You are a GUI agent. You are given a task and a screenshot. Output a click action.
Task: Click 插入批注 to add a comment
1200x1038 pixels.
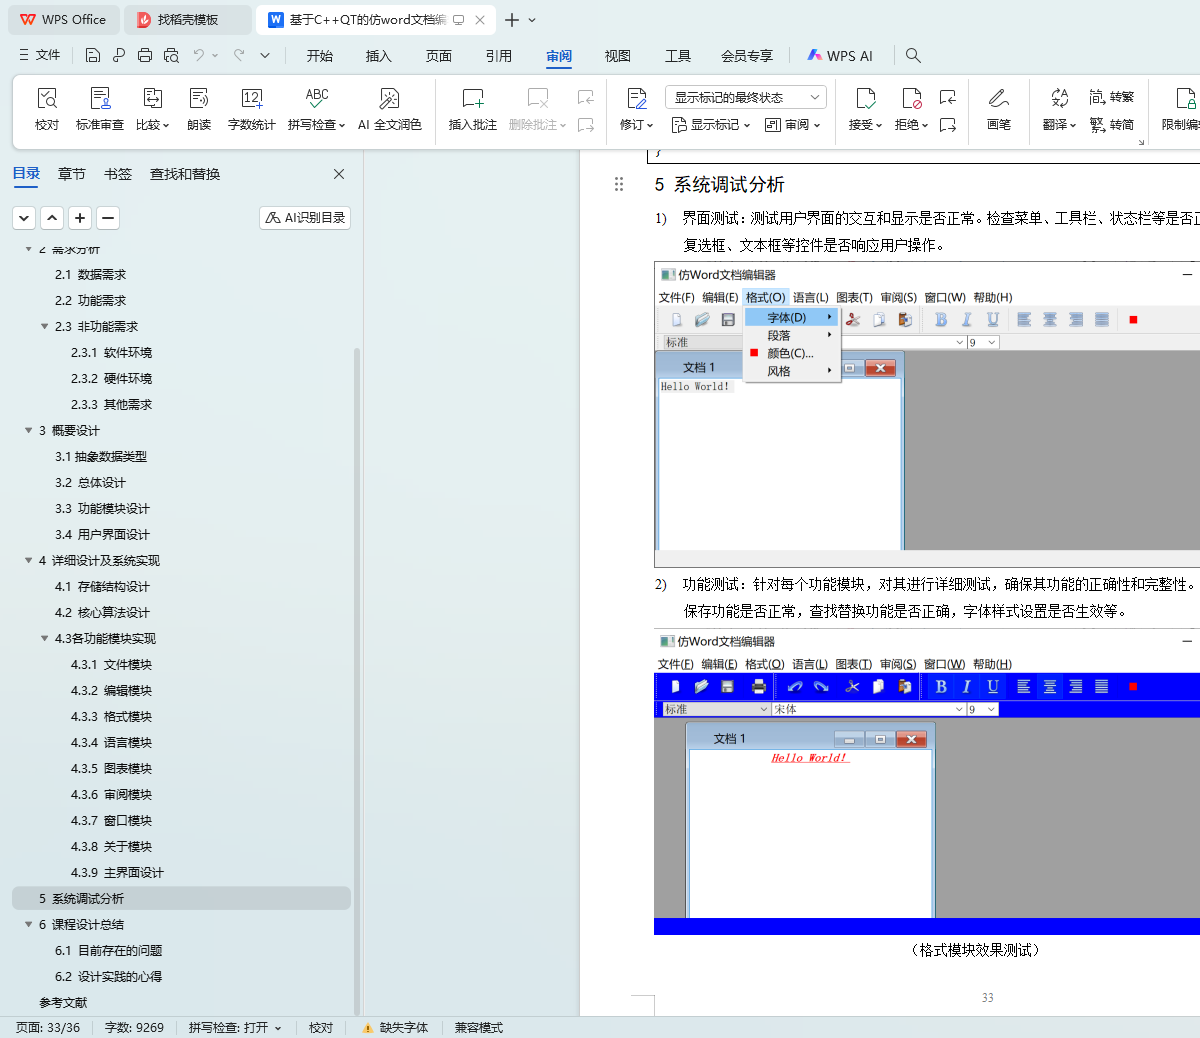473,109
